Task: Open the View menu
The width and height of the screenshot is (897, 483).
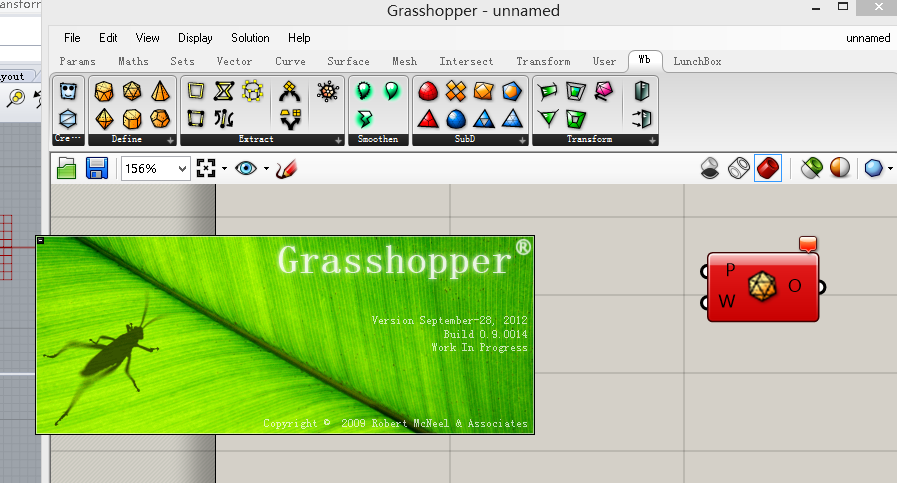Action: click(x=148, y=38)
